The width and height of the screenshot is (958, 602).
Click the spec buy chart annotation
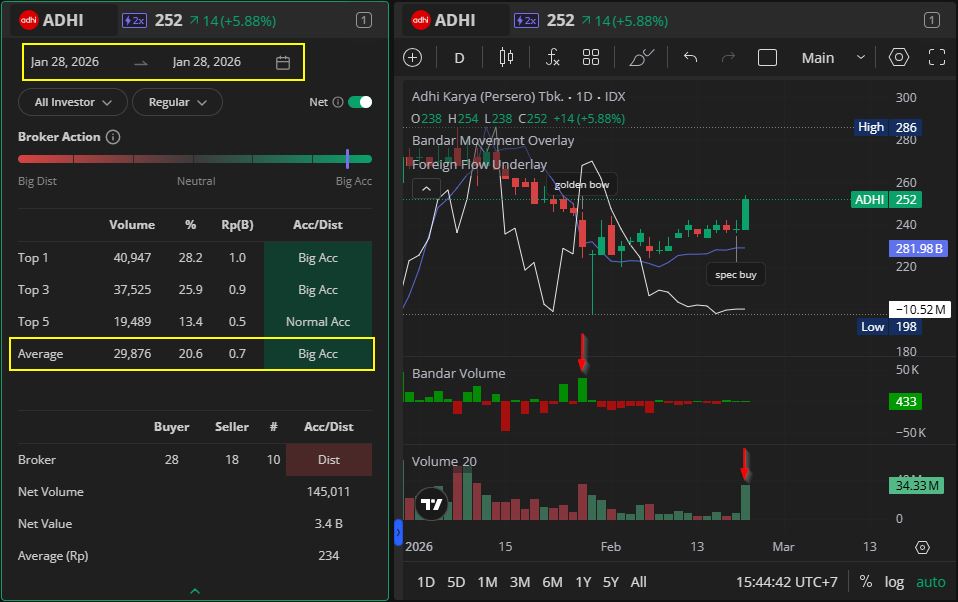pos(736,274)
